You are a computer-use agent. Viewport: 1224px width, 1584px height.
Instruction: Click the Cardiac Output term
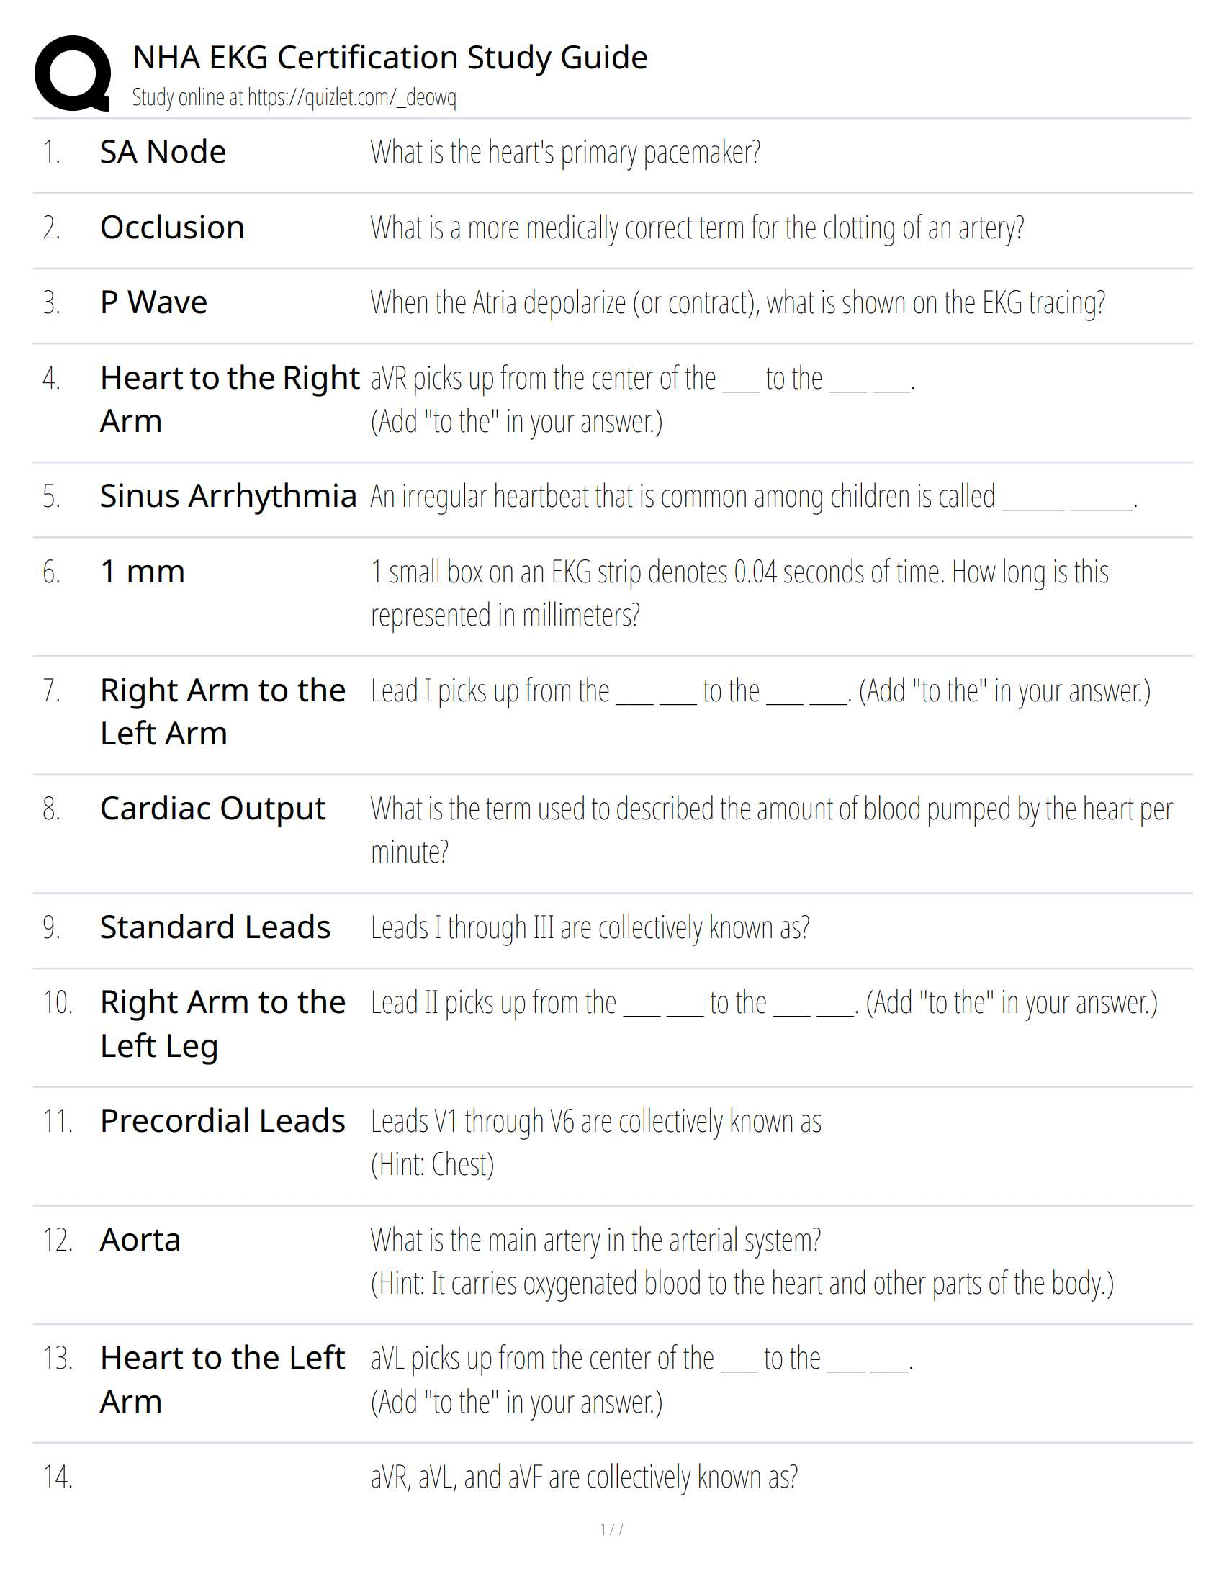pos(212,808)
